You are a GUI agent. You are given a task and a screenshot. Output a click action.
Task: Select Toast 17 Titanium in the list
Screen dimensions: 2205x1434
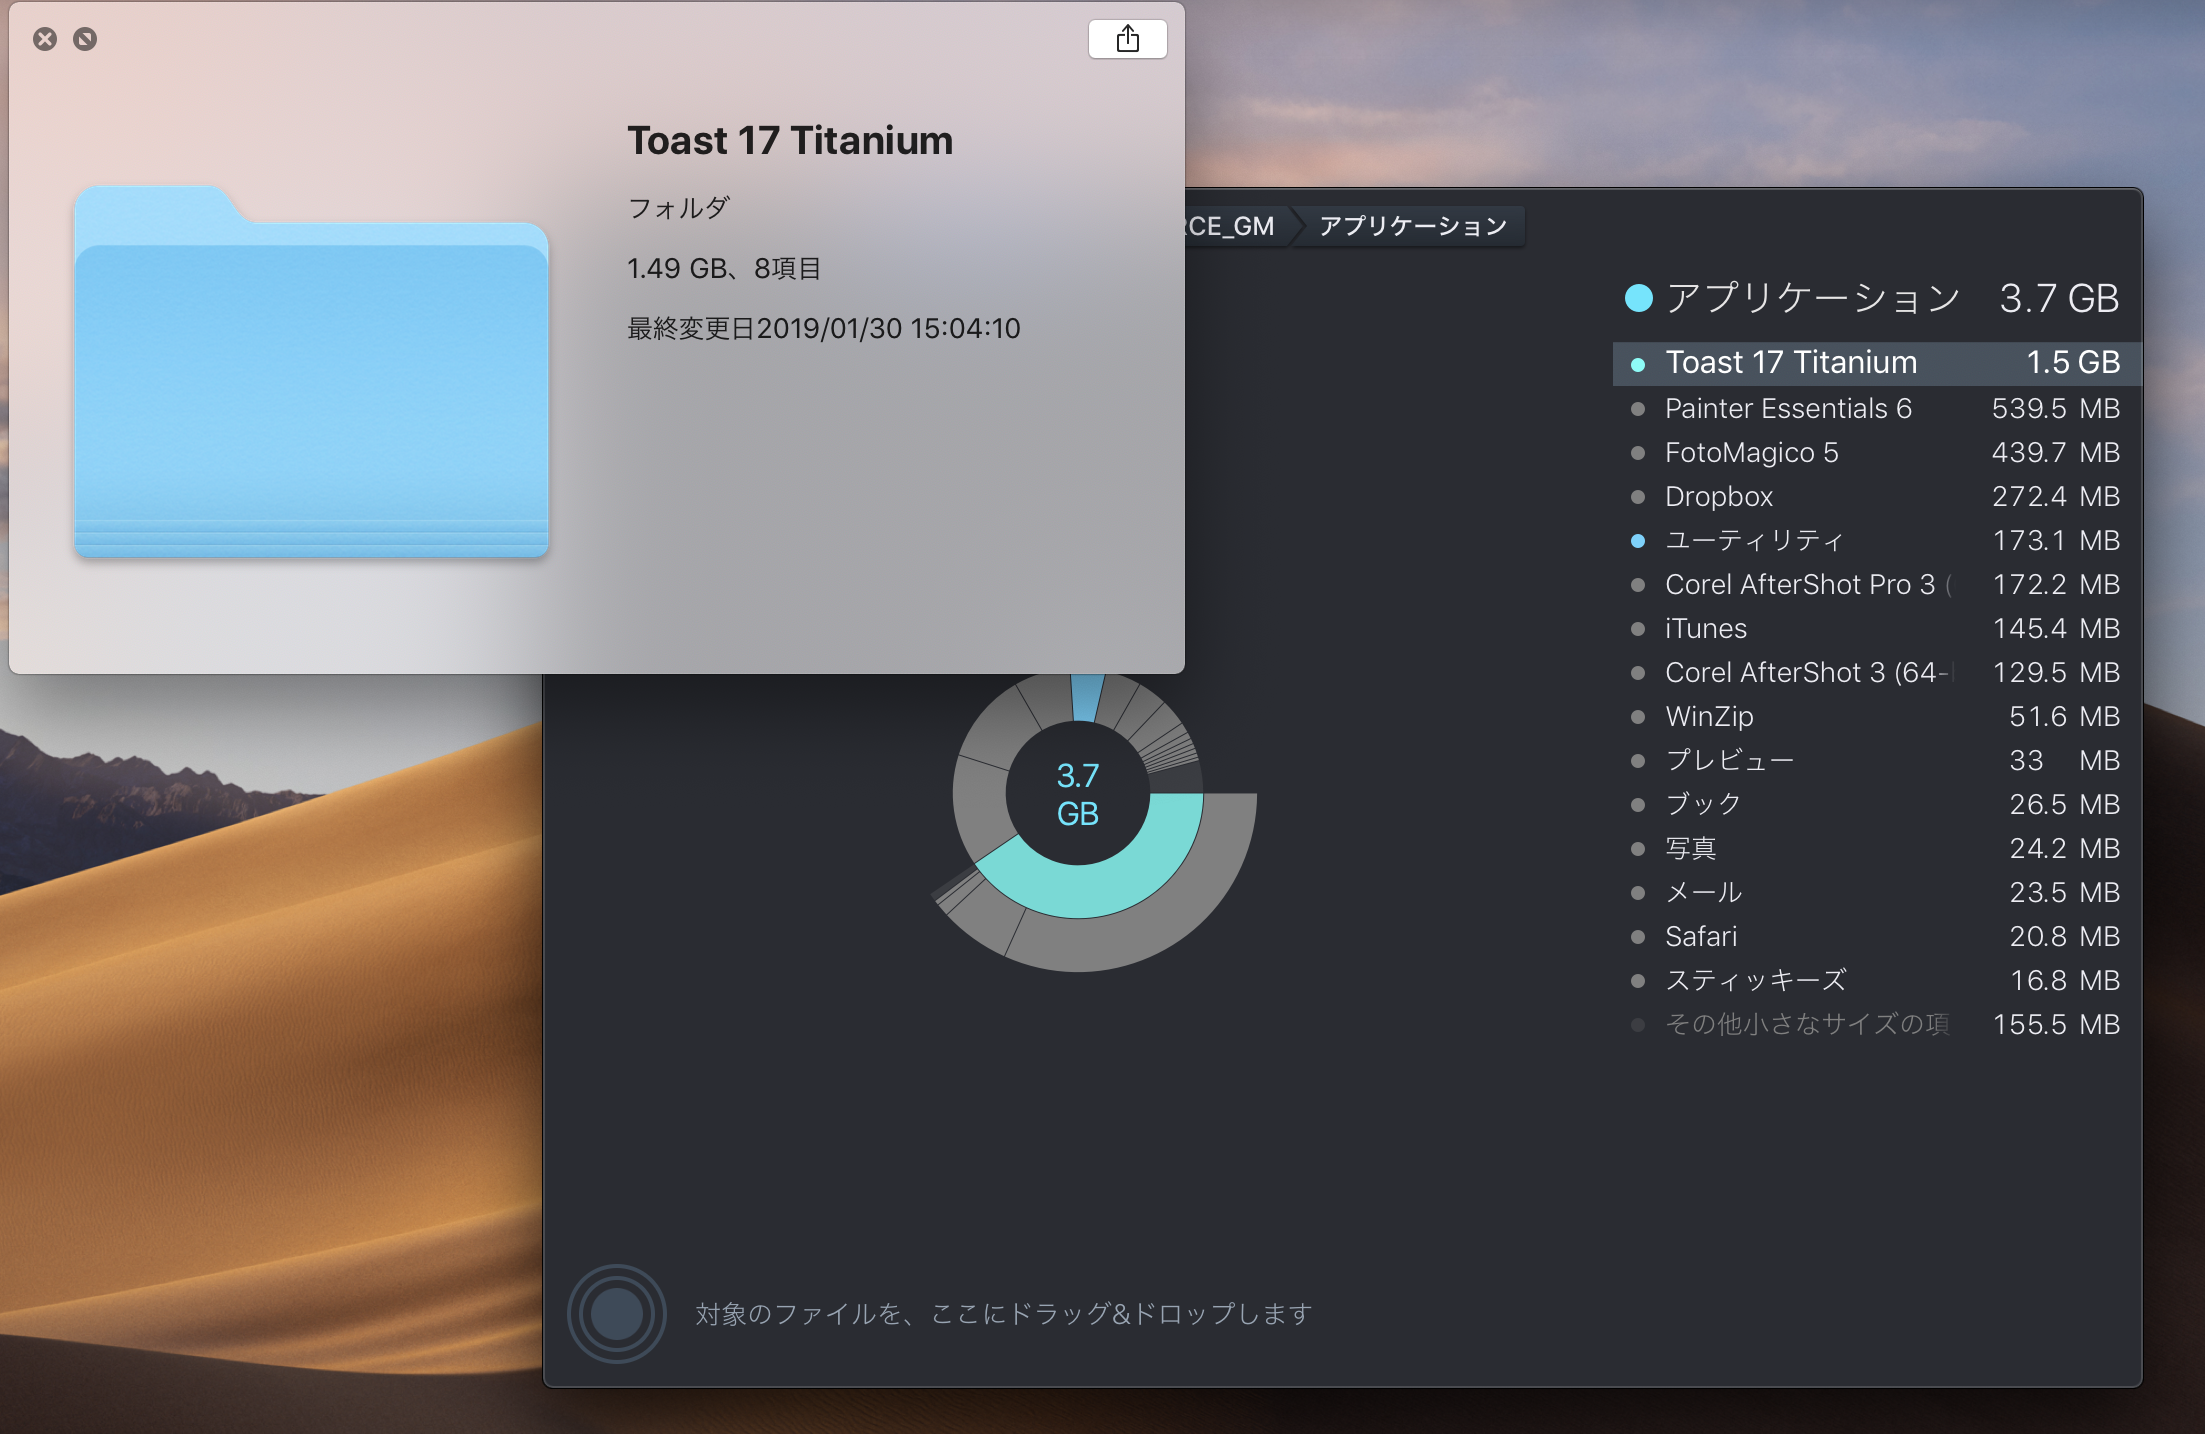tap(1877, 363)
